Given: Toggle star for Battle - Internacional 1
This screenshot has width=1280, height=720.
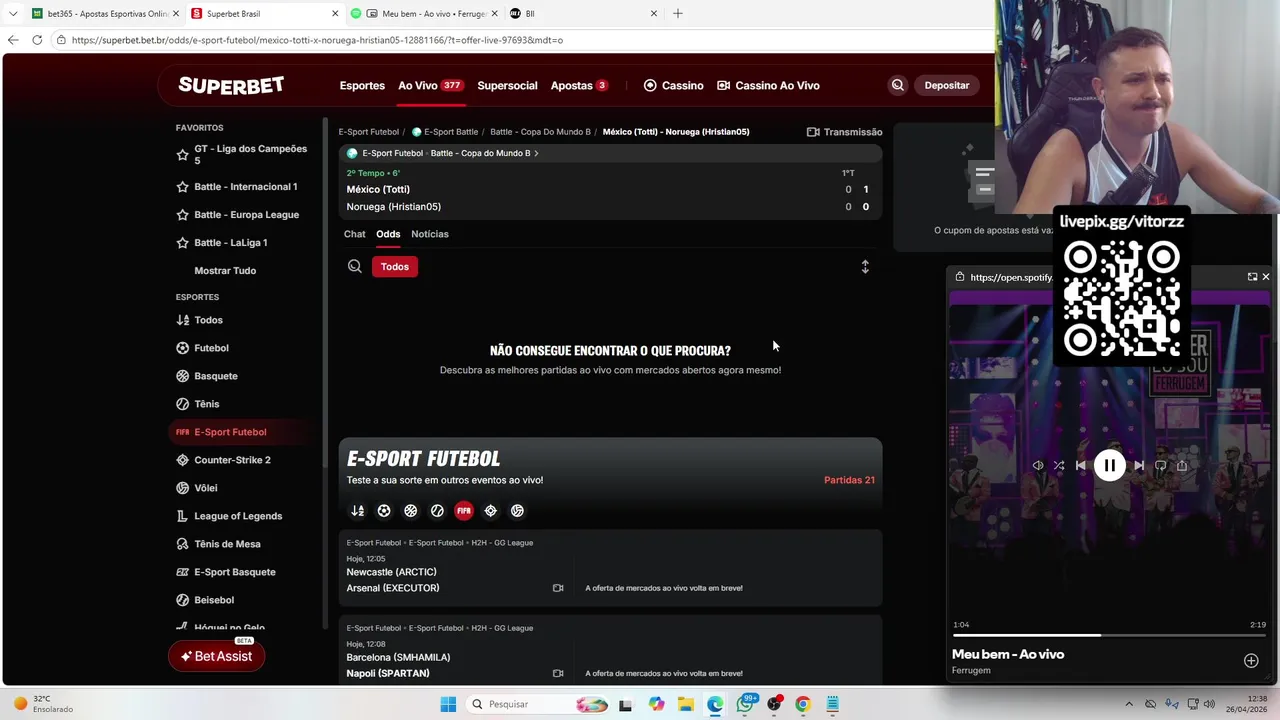Looking at the screenshot, I should click(x=182, y=187).
